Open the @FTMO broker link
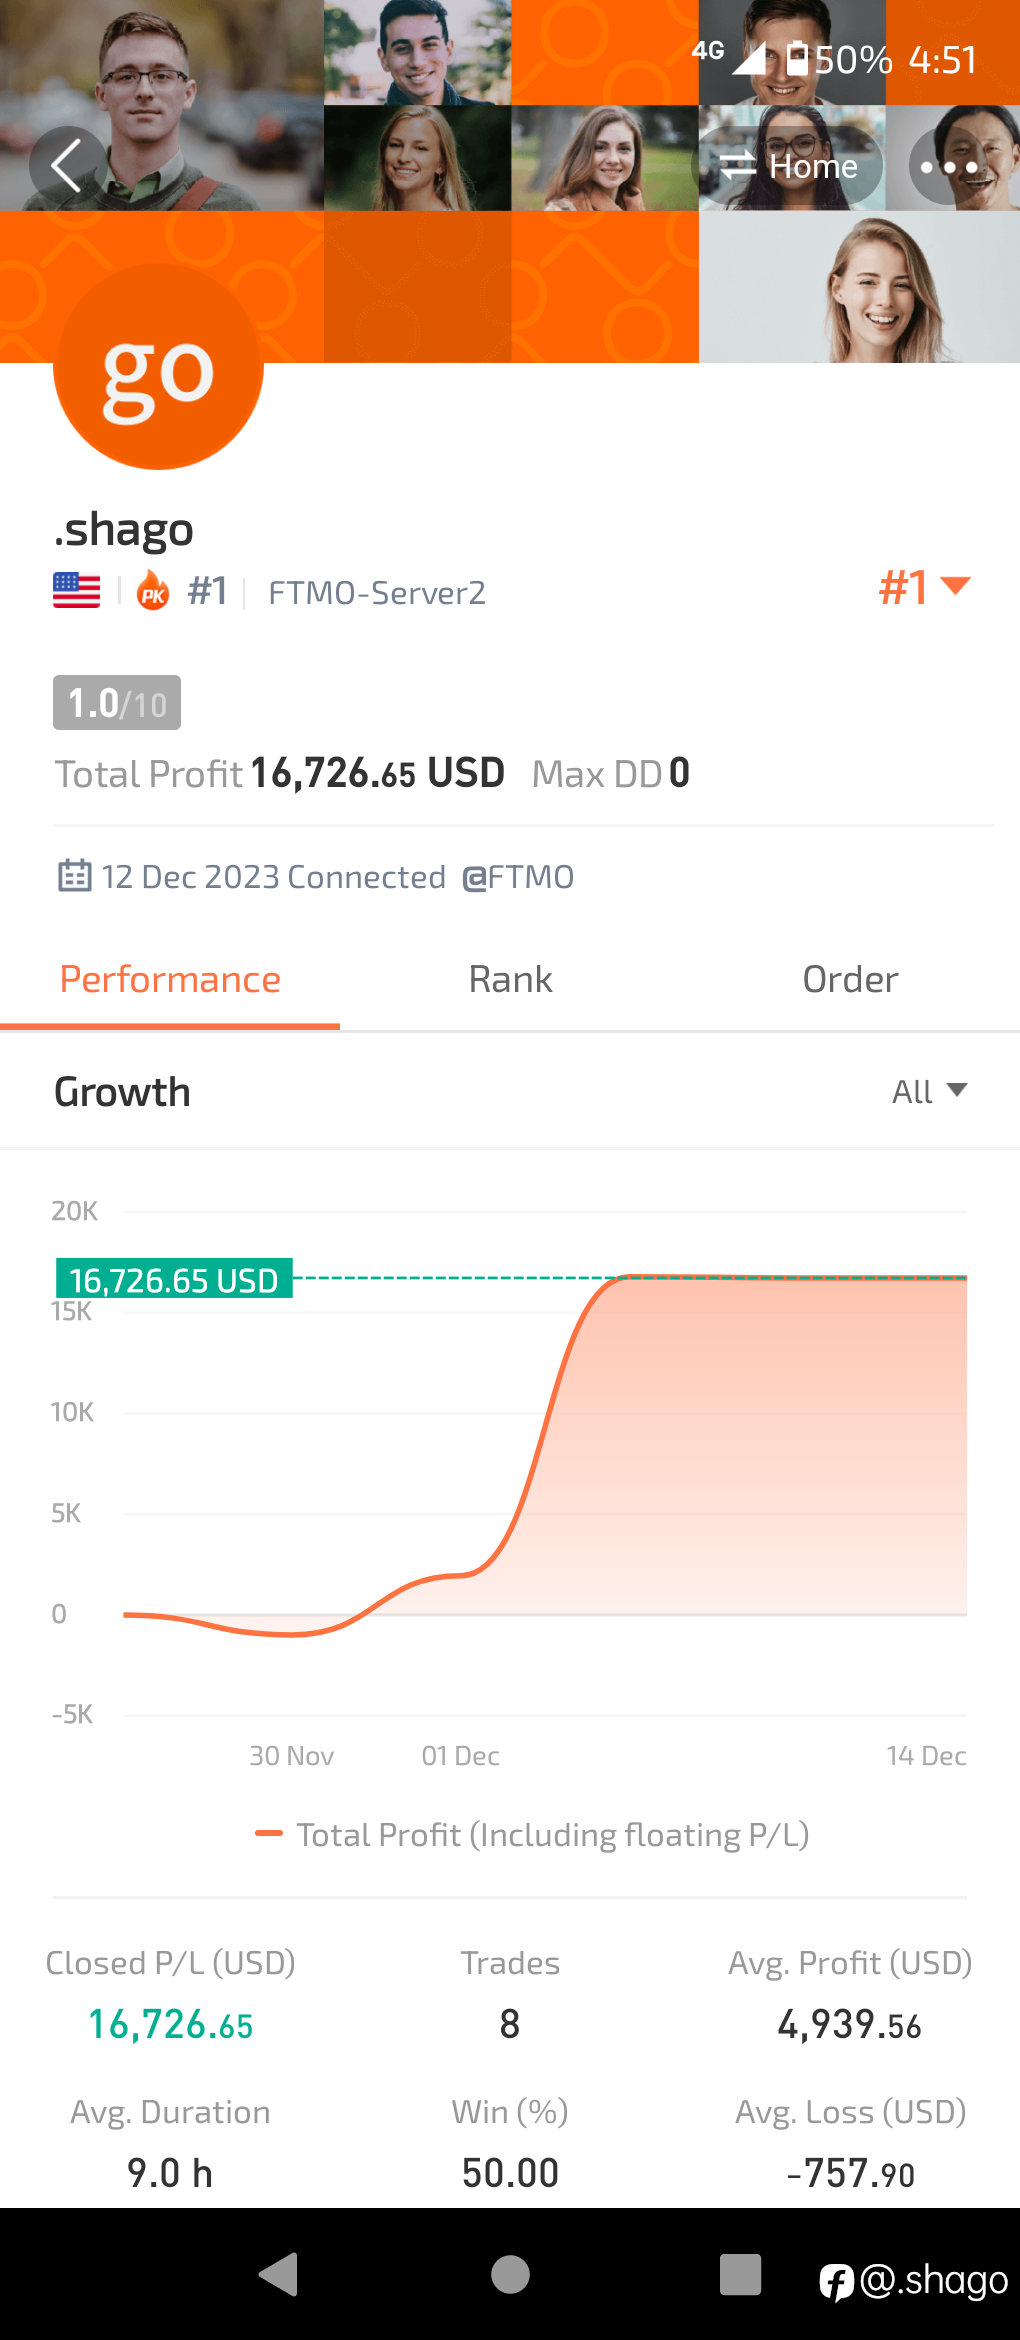The height and width of the screenshot is (2340, 1020). [x=518, y=877]
